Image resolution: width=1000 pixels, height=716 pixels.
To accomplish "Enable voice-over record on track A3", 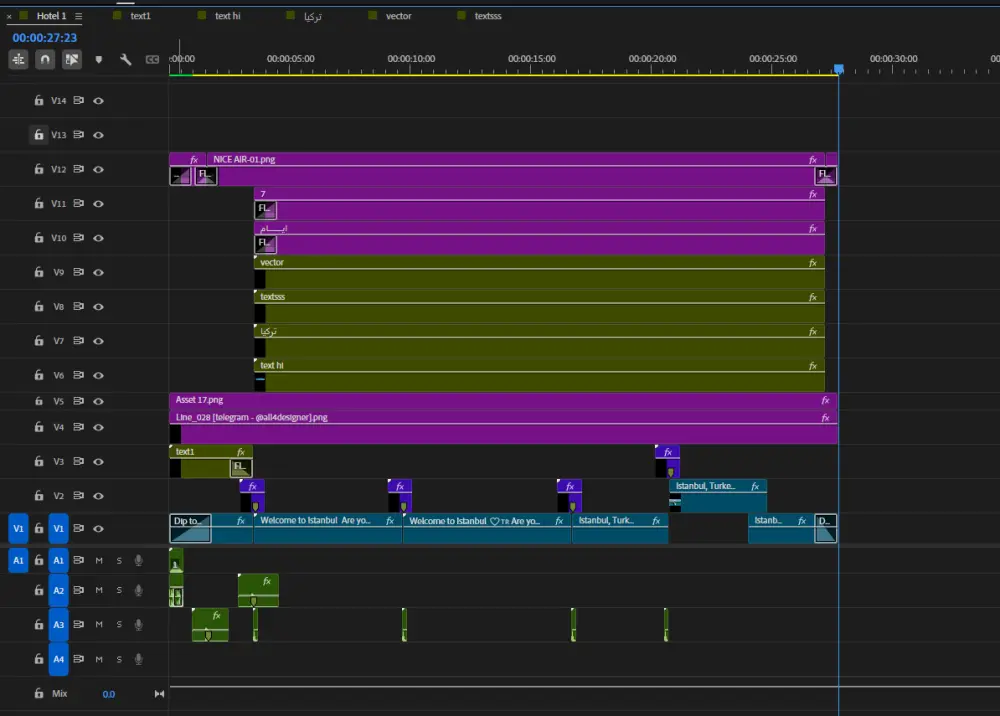I will (138, 624).
